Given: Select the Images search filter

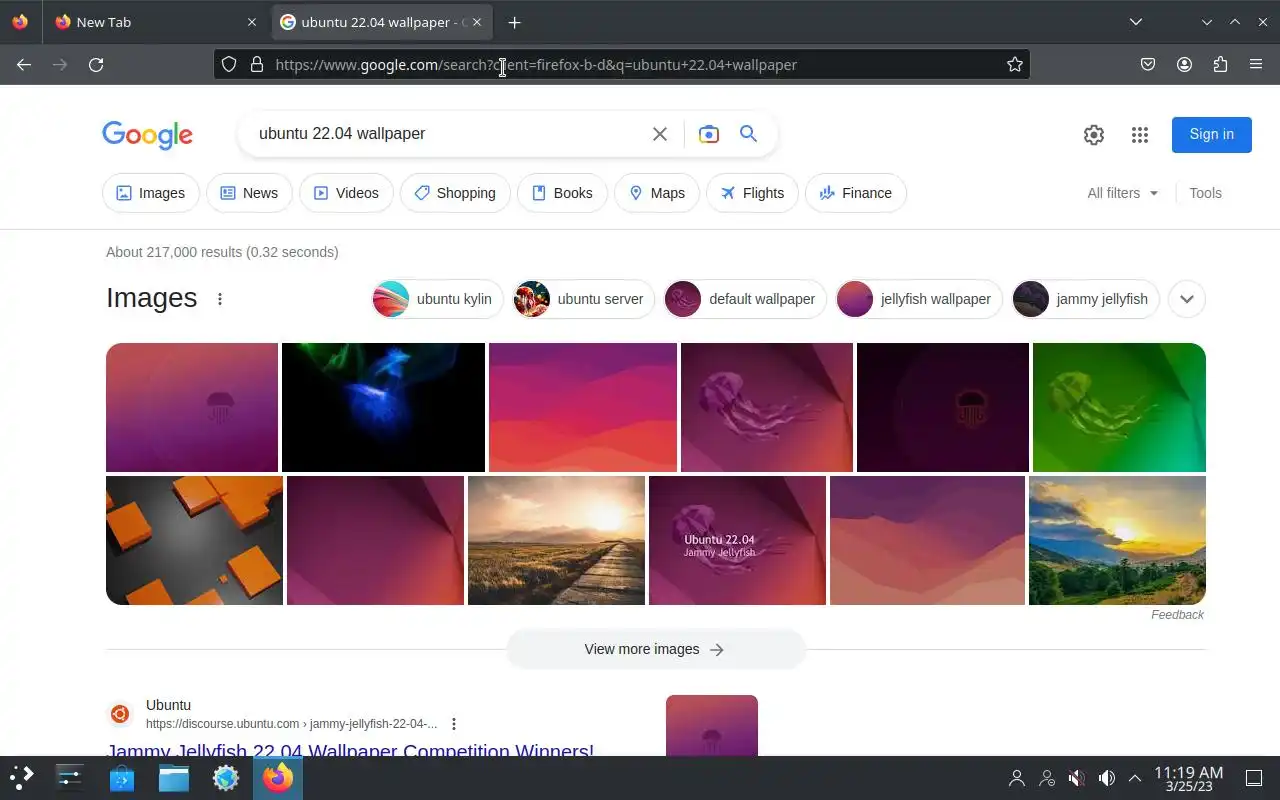Looking at the screenshot, I should coord(151,193).
